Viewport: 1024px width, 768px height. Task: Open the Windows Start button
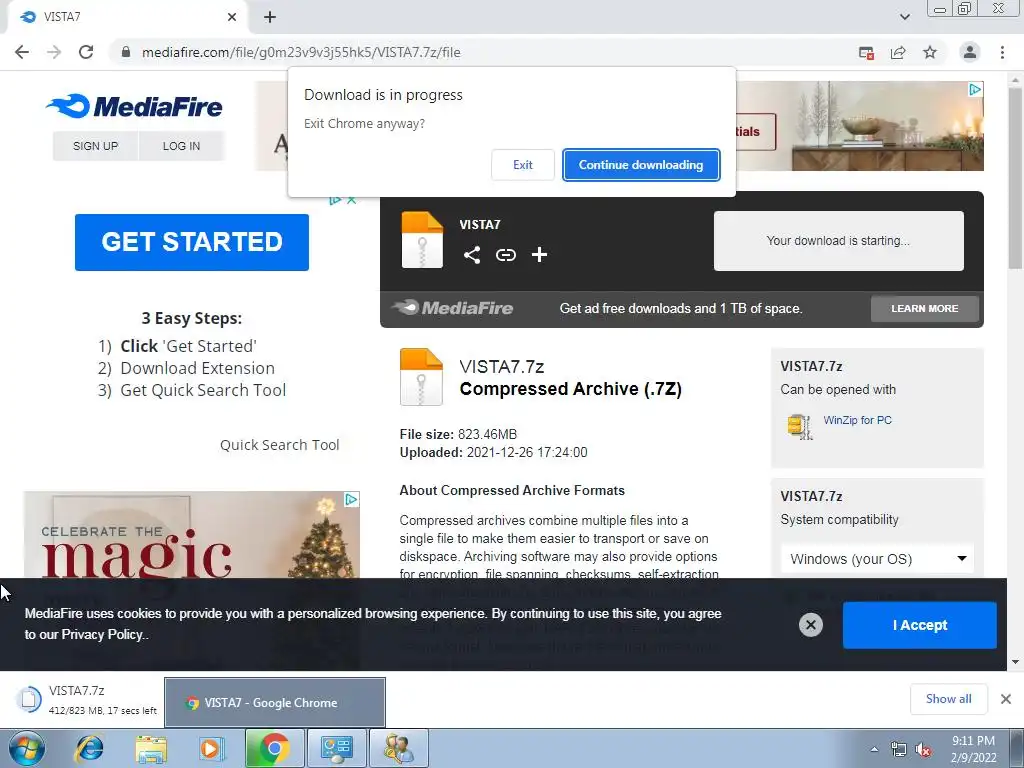27,748
